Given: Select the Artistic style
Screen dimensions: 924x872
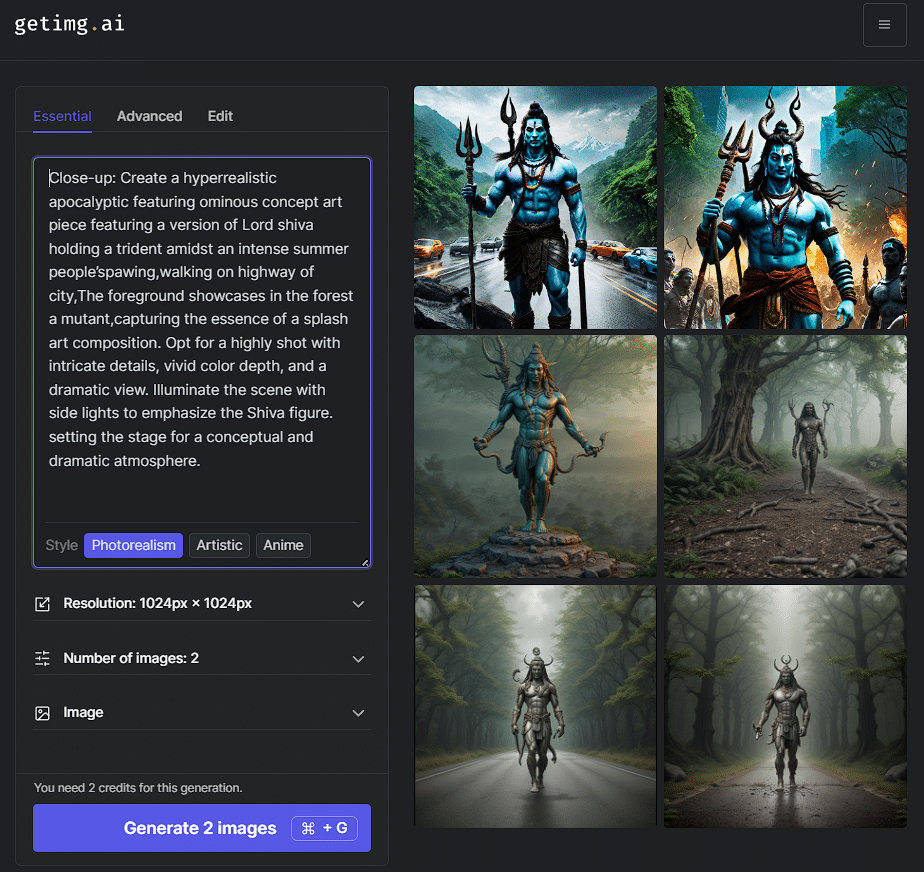Looking at the screenshot, I should coord(219,545).
